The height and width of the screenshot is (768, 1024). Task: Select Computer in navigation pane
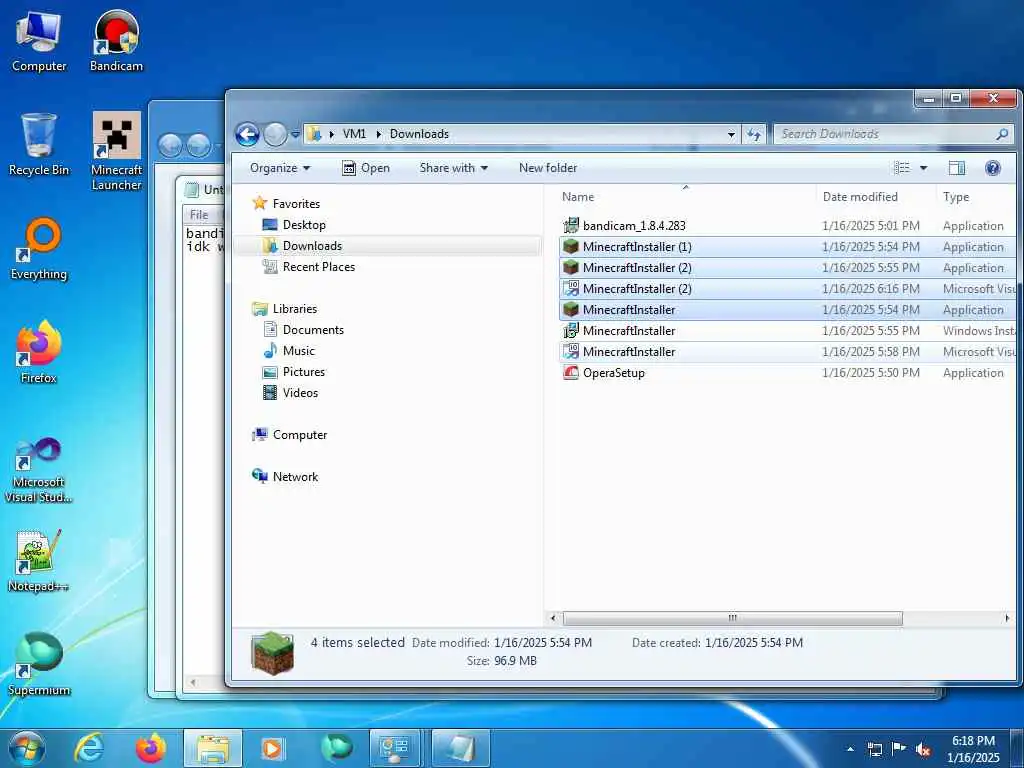pos(289,435)
